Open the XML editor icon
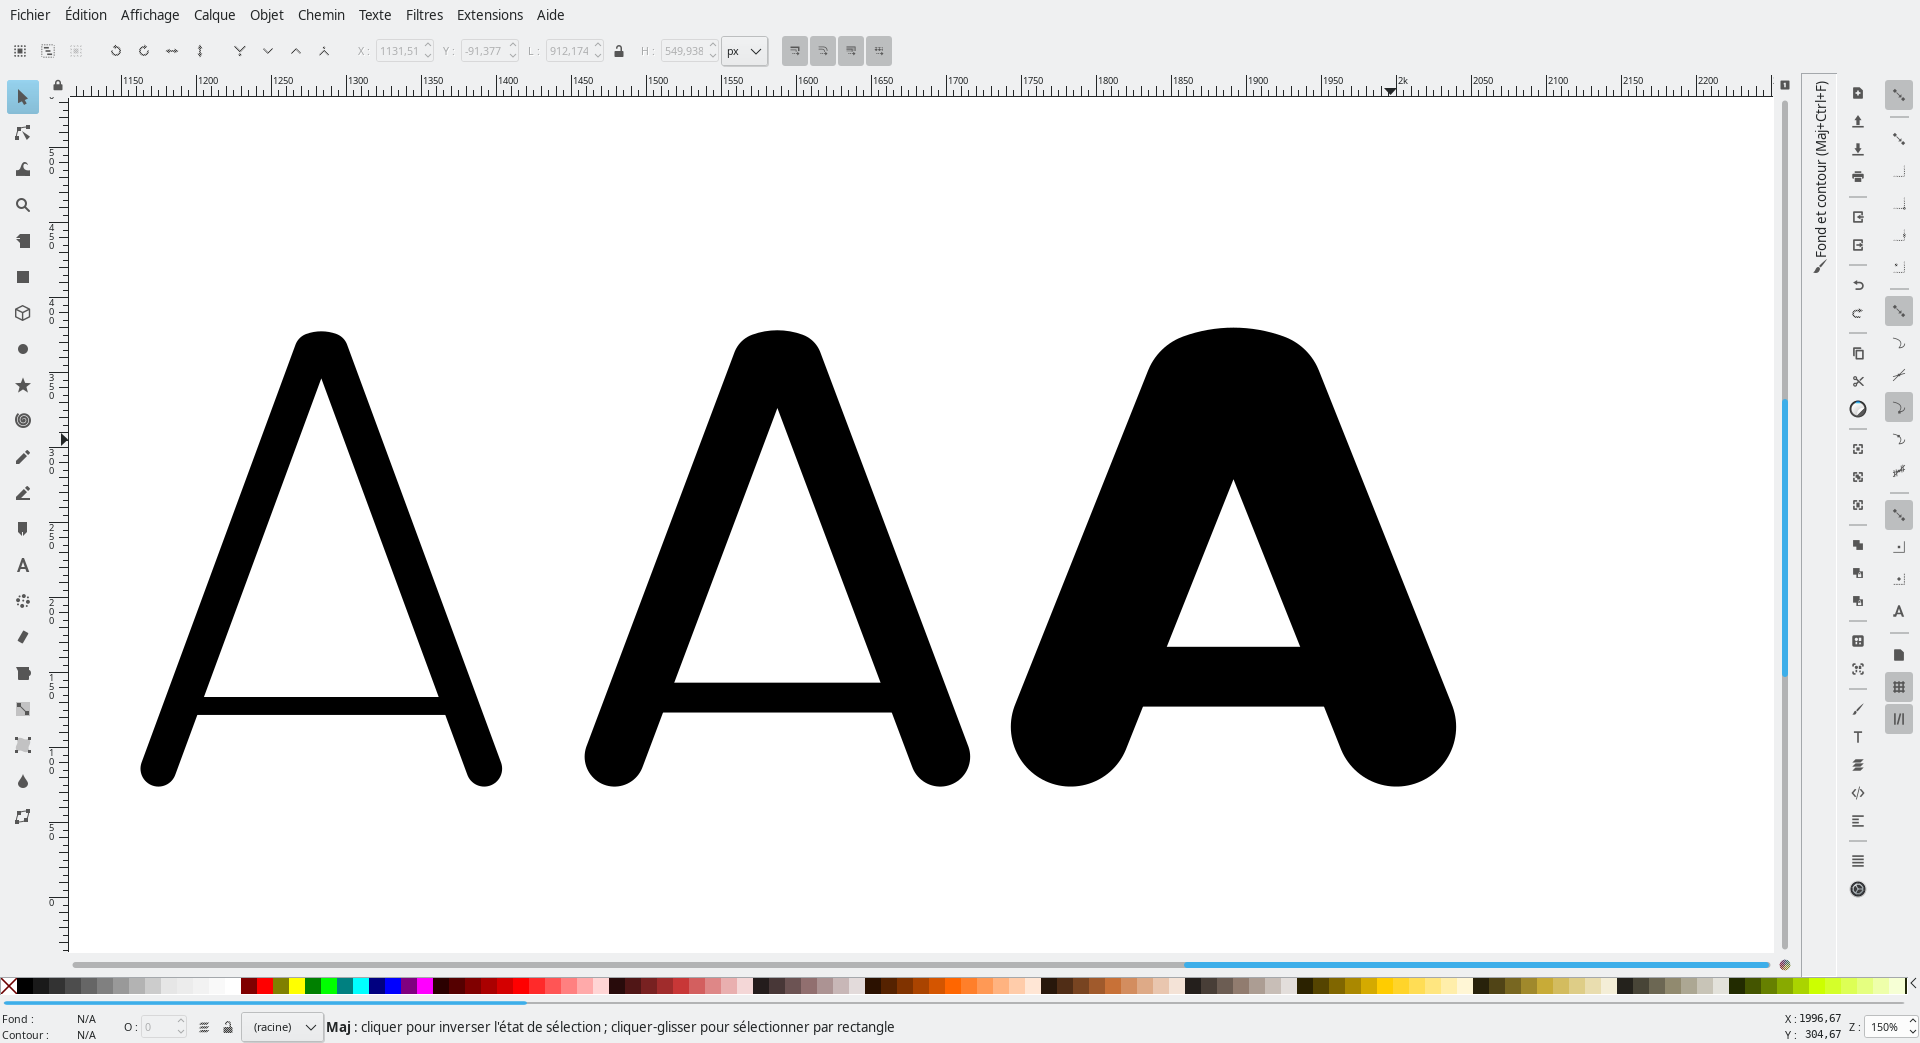 pos(1858,793)
